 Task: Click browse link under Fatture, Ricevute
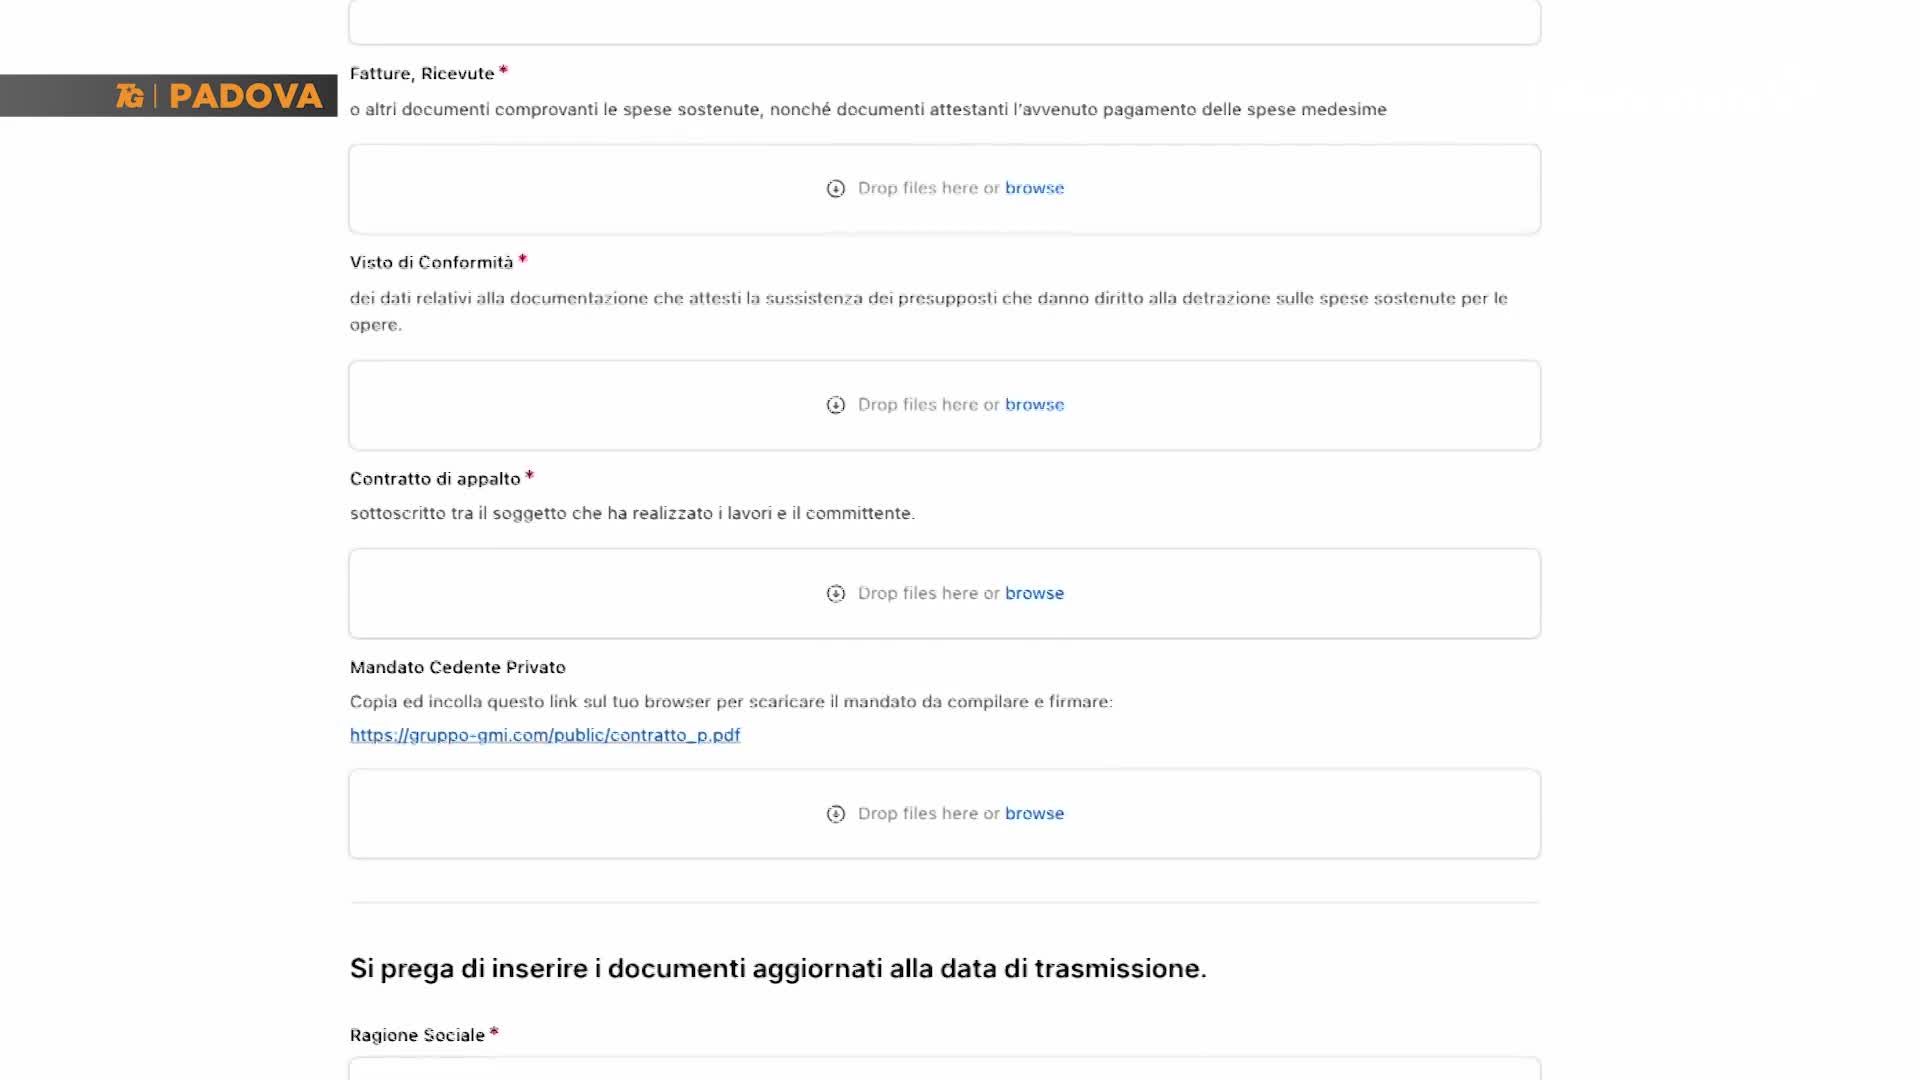tap(1034, 188)
